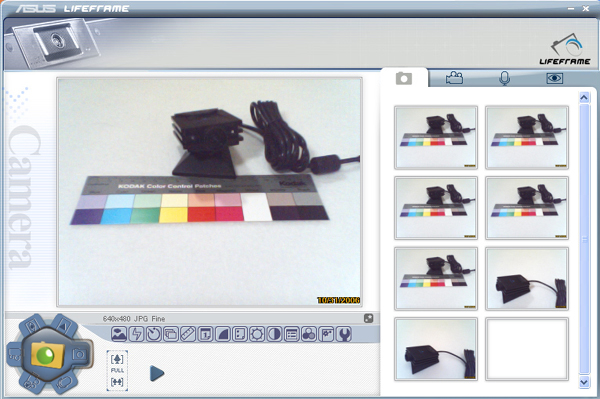Image resolution: width=600 pixels, height=399 pixels.
Task: Click the RGB color circles icon
Action: (309, 334)
